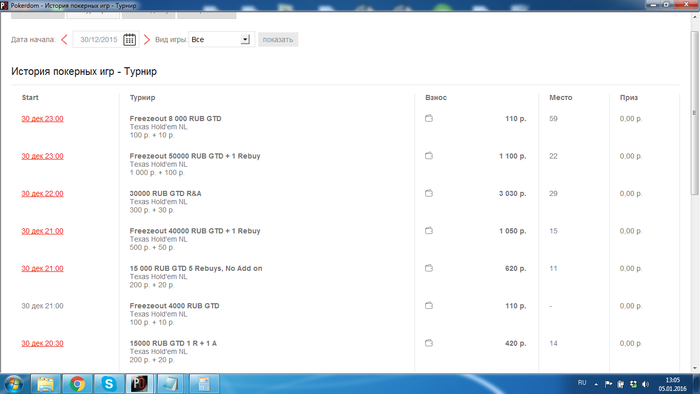Click the 420 р. buy-in value

(516, 344)
